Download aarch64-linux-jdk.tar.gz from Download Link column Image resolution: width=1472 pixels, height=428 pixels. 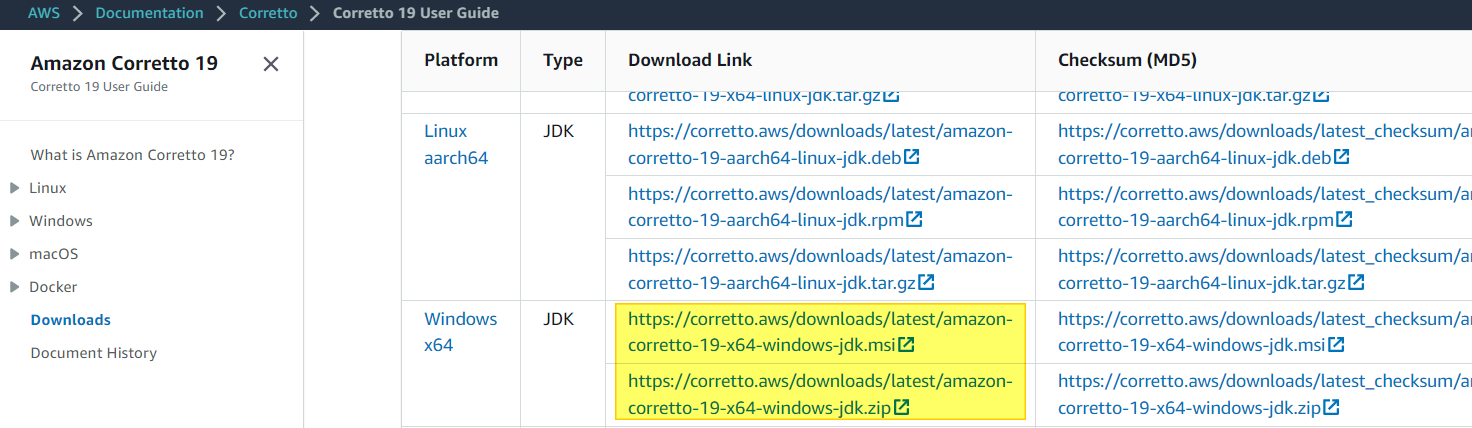pyautogui.click(x=820, y=269)
